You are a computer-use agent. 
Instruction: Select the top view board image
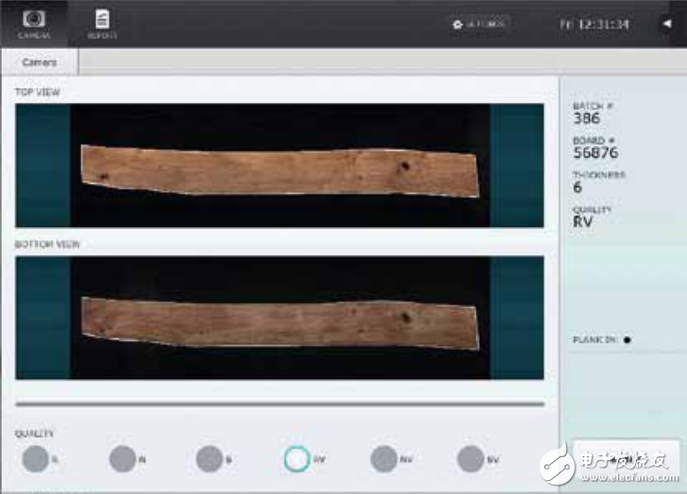(x=280, y=170)
